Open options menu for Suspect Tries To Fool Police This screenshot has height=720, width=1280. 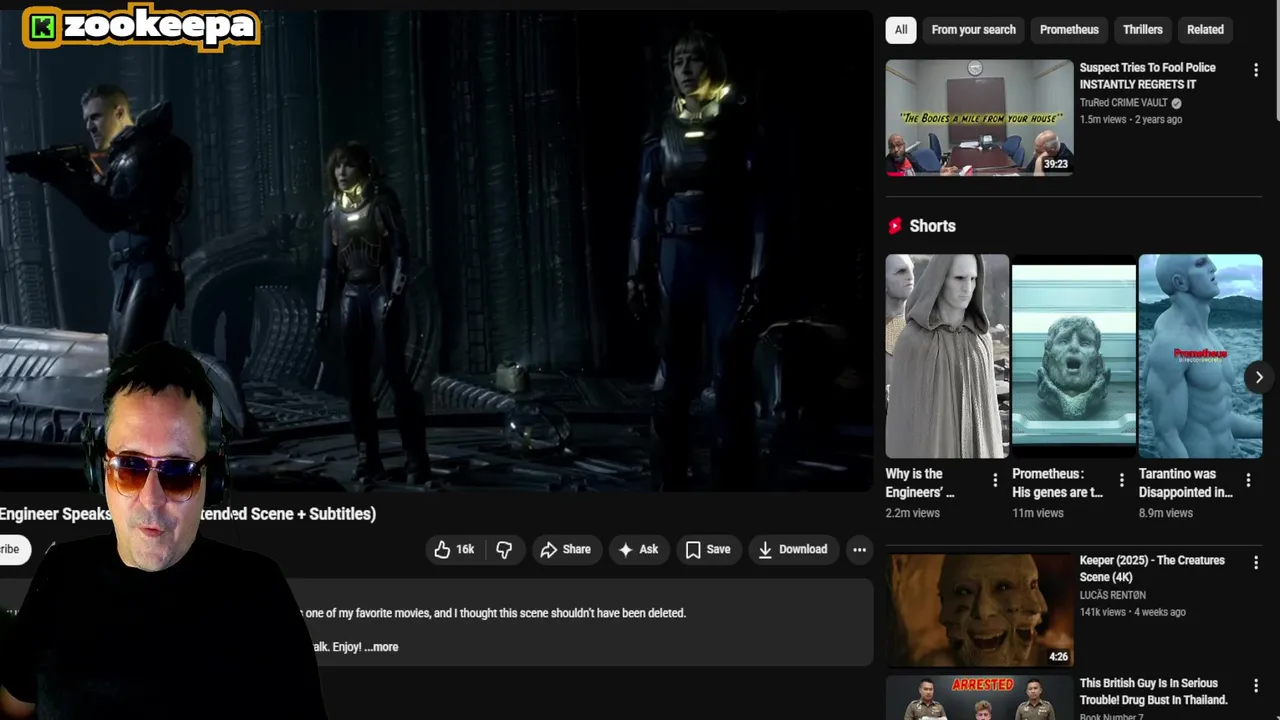click(x=1256, y=70)
